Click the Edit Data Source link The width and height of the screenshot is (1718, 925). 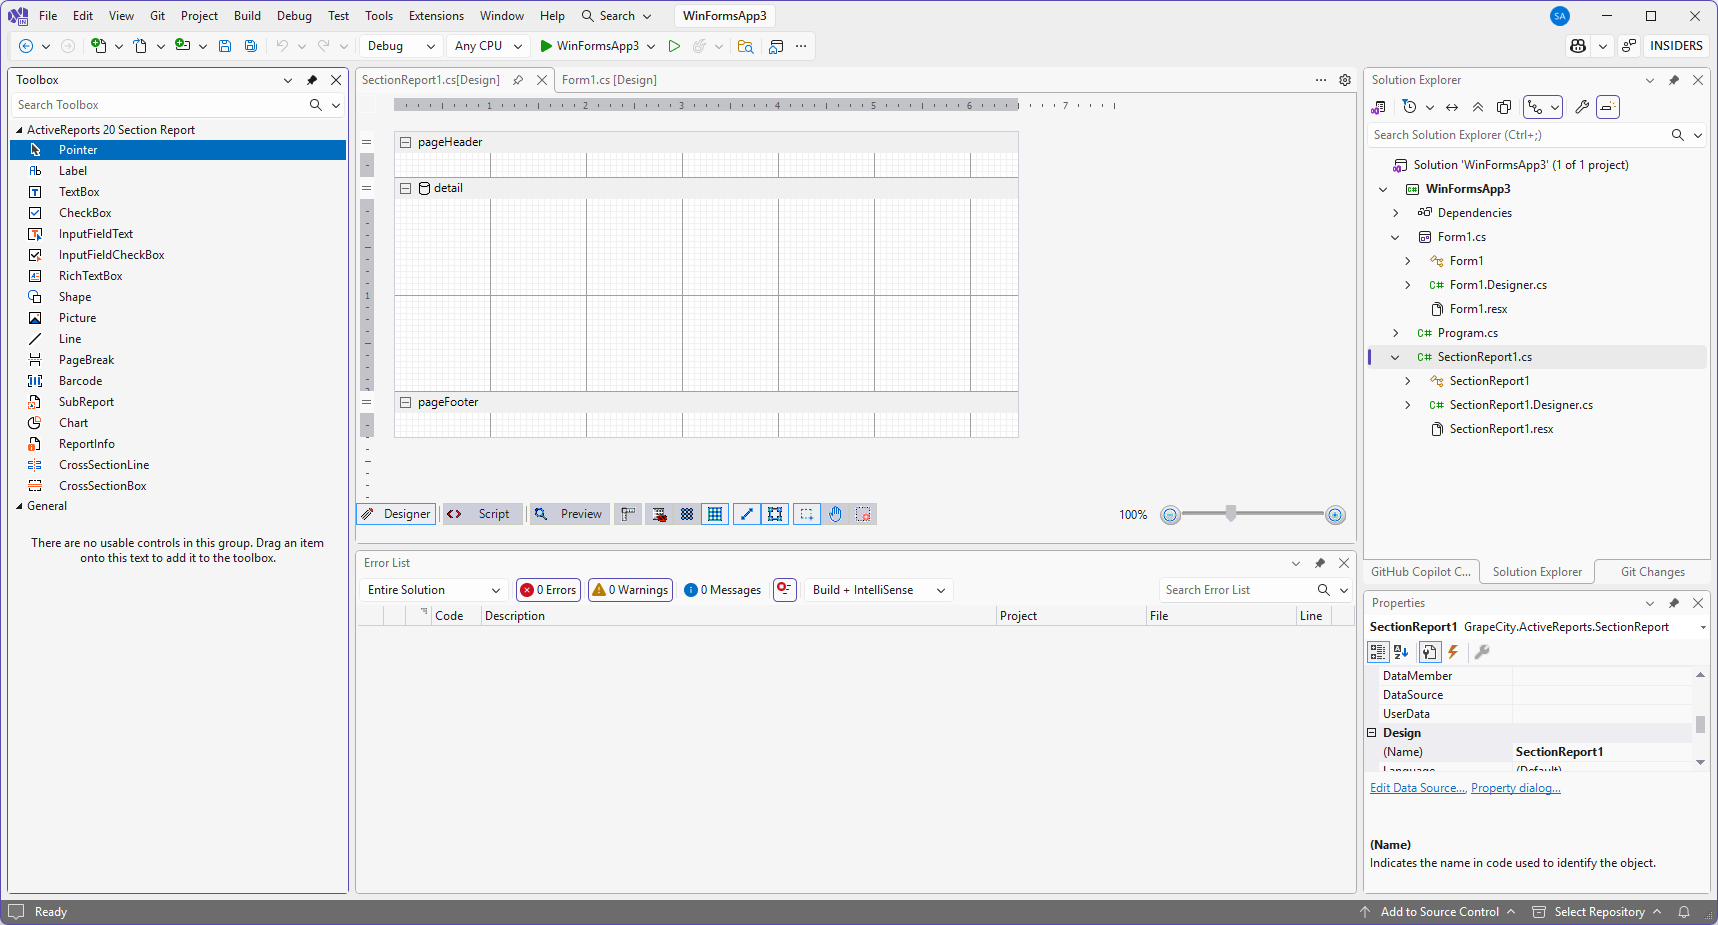[x=1417, y=788]
